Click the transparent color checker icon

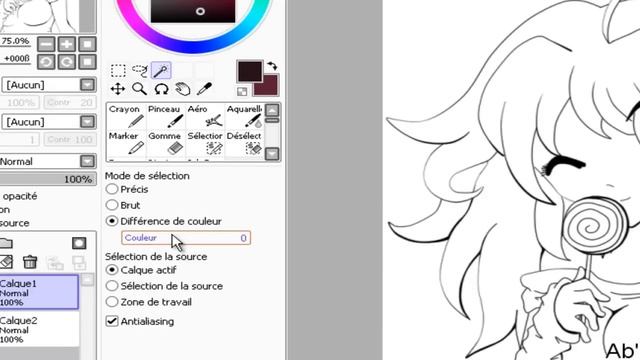pyautogui.click(x=242, y=91)
